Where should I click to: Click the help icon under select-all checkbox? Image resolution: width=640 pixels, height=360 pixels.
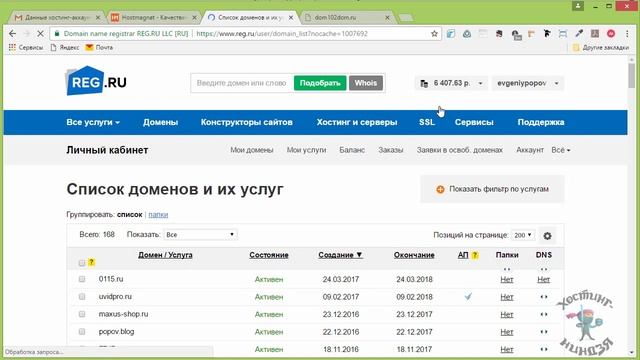[91, 262]
